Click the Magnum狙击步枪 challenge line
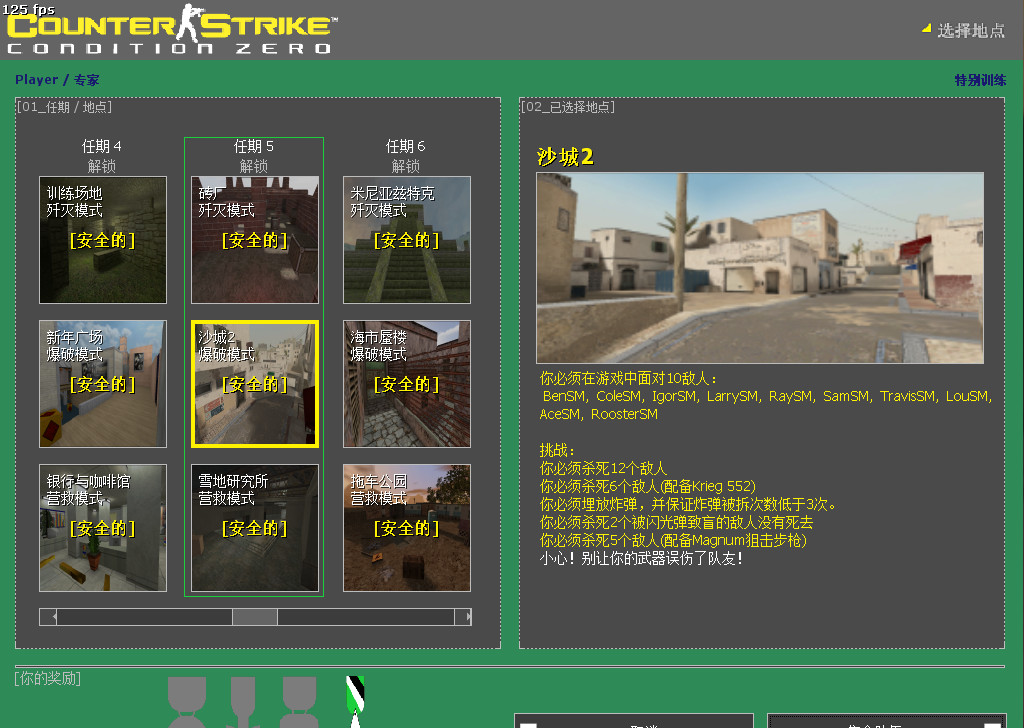This screenshot has width=1024, height=728. 673,541
